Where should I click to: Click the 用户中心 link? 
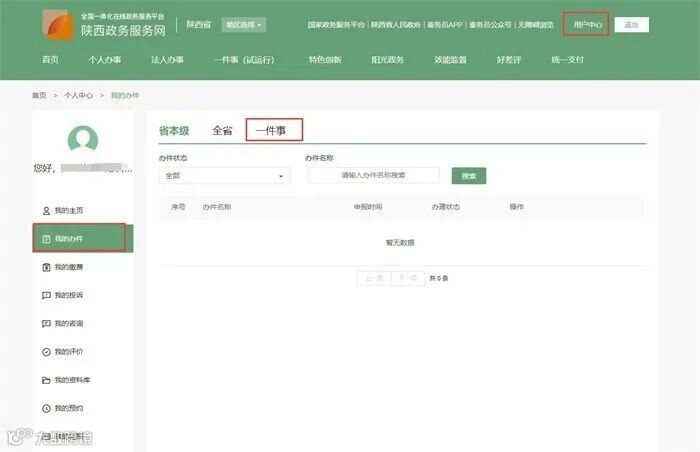(587, 25)
